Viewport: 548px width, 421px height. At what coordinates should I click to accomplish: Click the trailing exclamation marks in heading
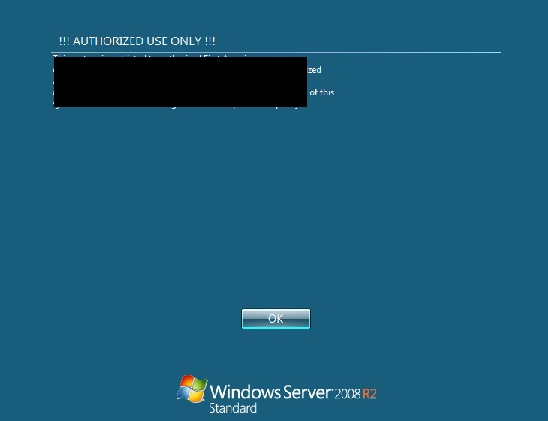click(210, 41)
